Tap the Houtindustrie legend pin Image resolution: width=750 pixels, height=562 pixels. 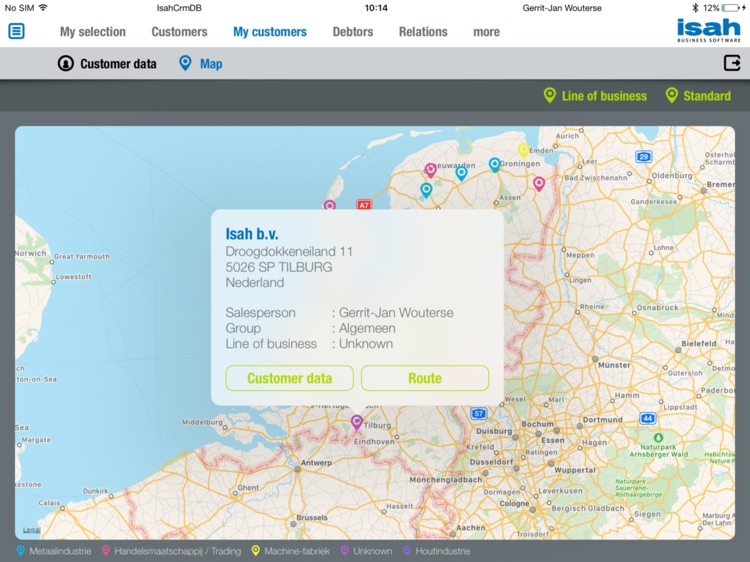click(407, 551)
